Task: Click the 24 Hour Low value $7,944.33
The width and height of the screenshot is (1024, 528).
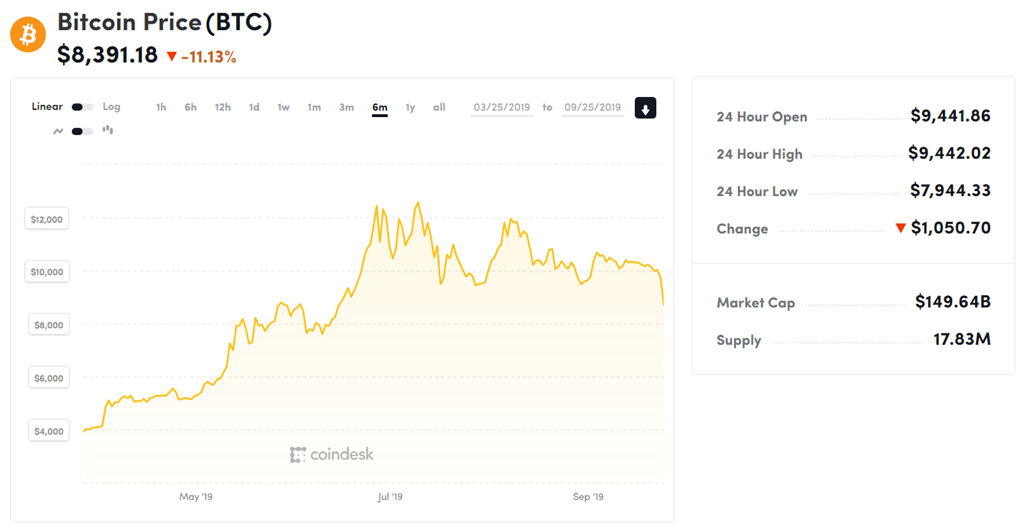Action: 951,190
